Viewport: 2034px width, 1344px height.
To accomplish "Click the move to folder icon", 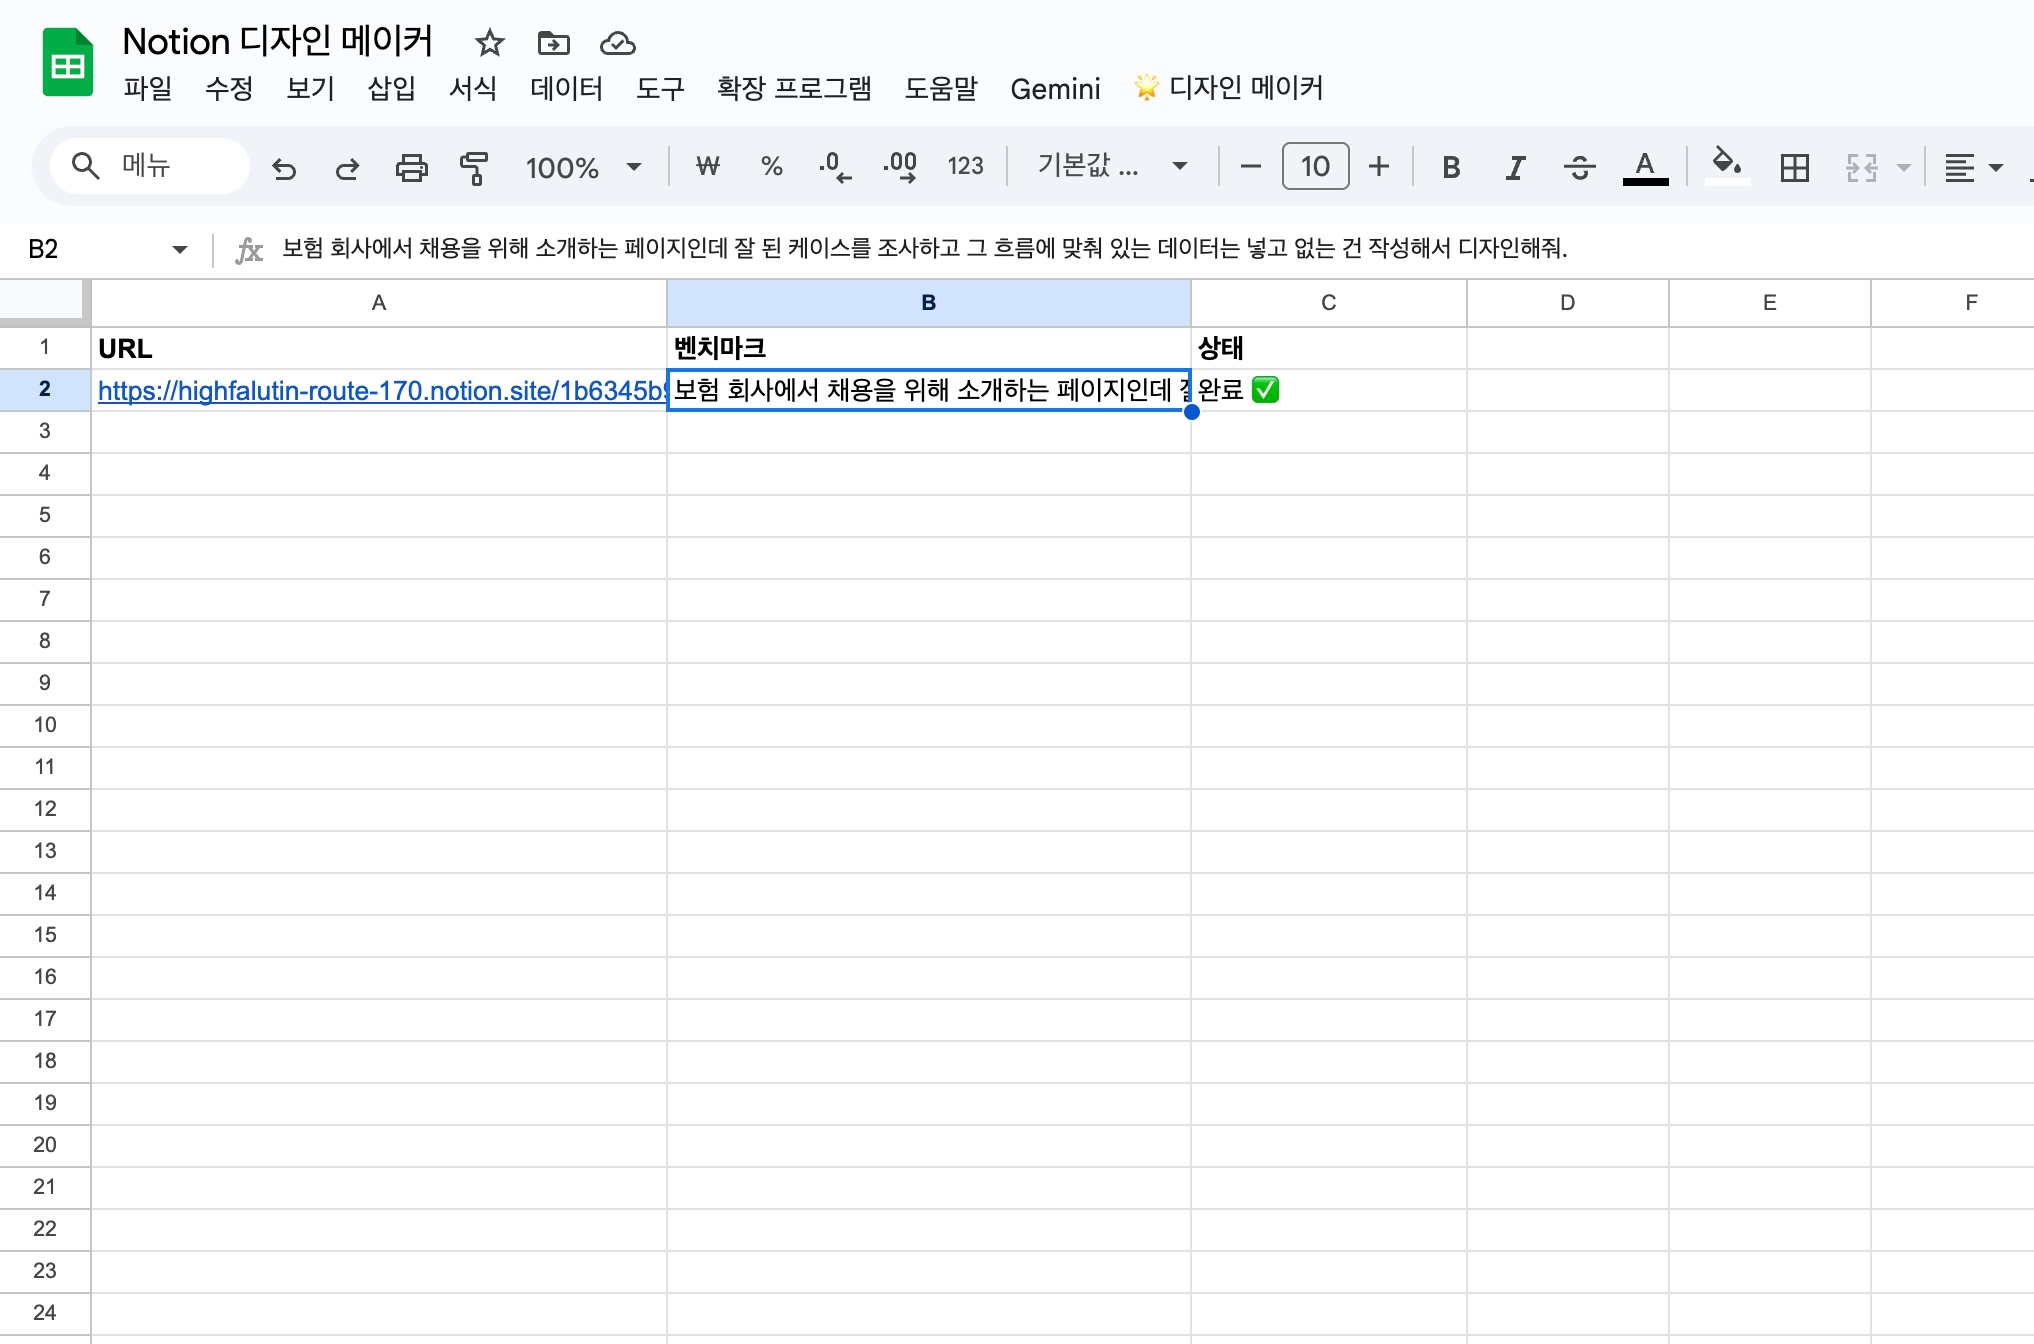I will click(553, 43).
